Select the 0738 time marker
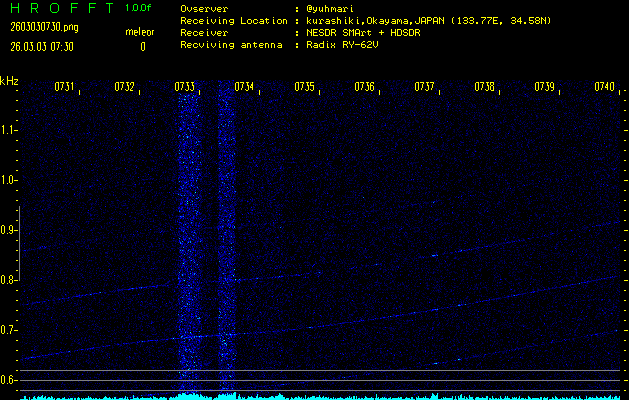 point(484,88)
